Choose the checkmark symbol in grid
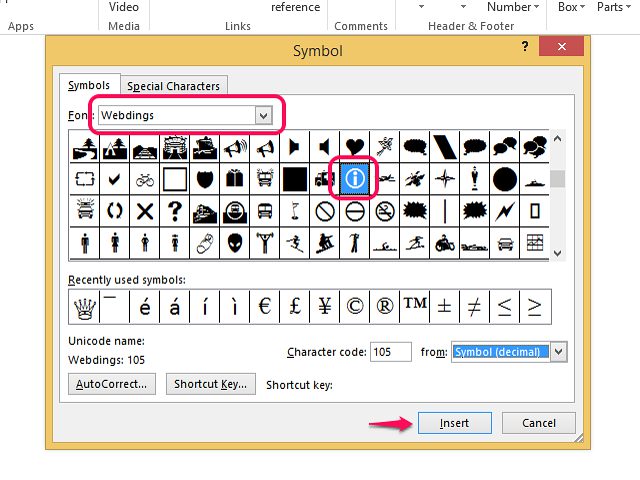The image size is (640, 480). (x=115, y=179)
